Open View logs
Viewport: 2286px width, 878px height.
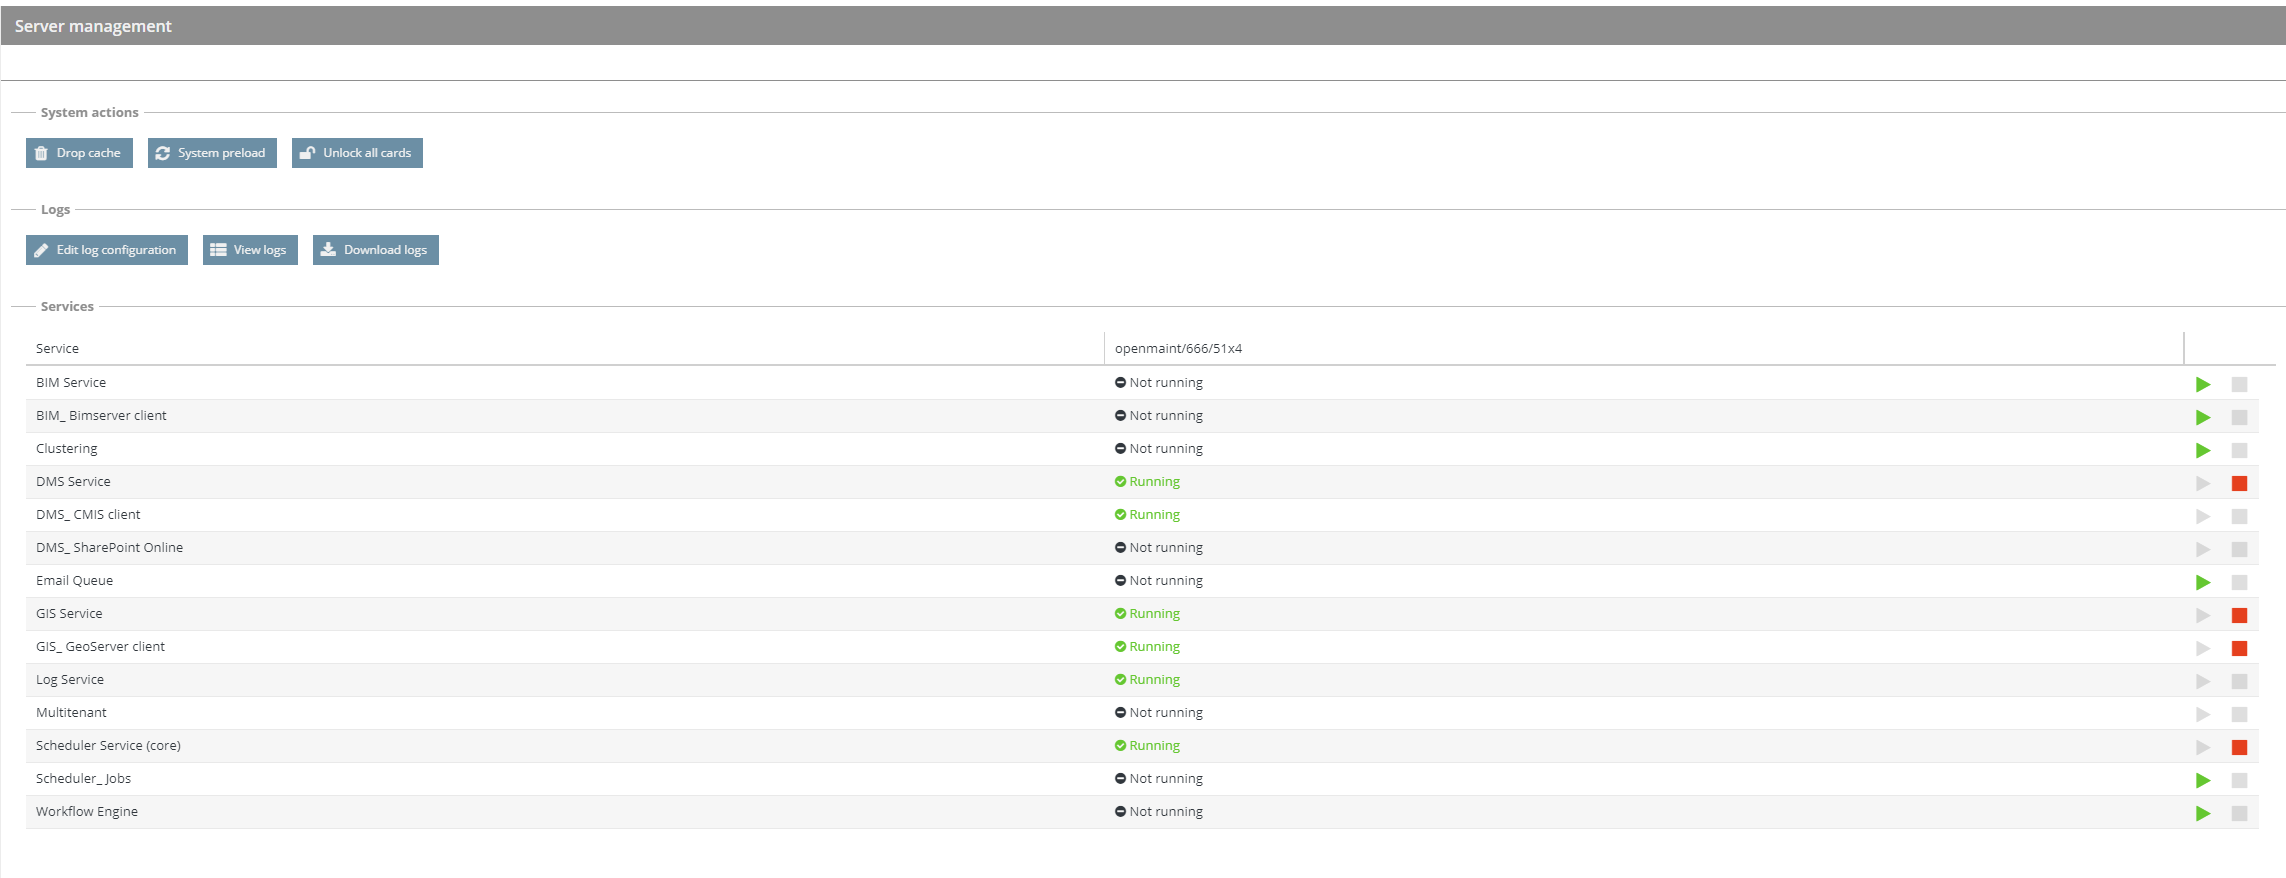[x=250, y=250]
